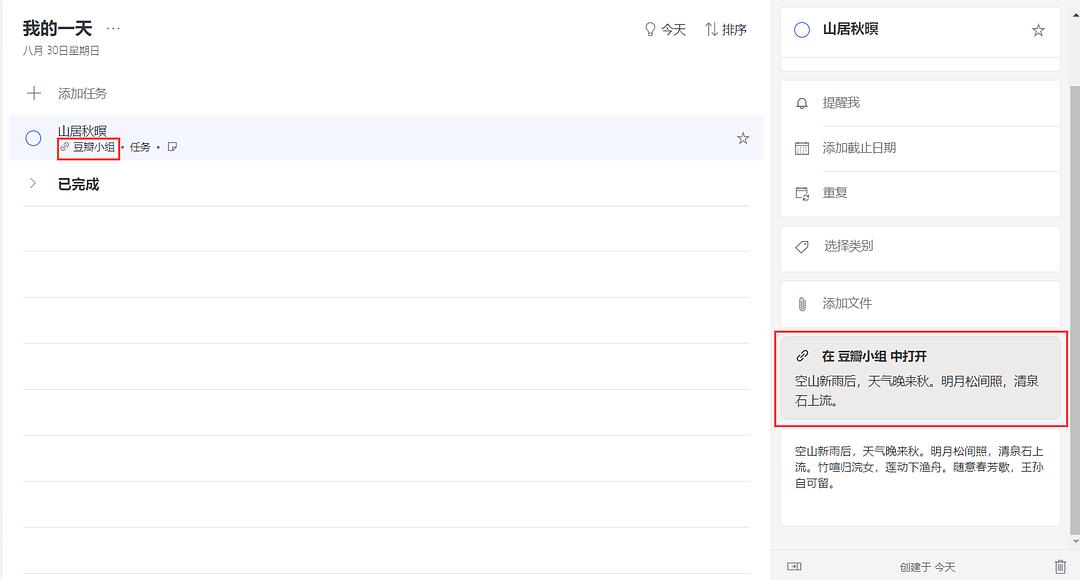
Task: Mark the task complete in the list
Action: coord(33,138)
